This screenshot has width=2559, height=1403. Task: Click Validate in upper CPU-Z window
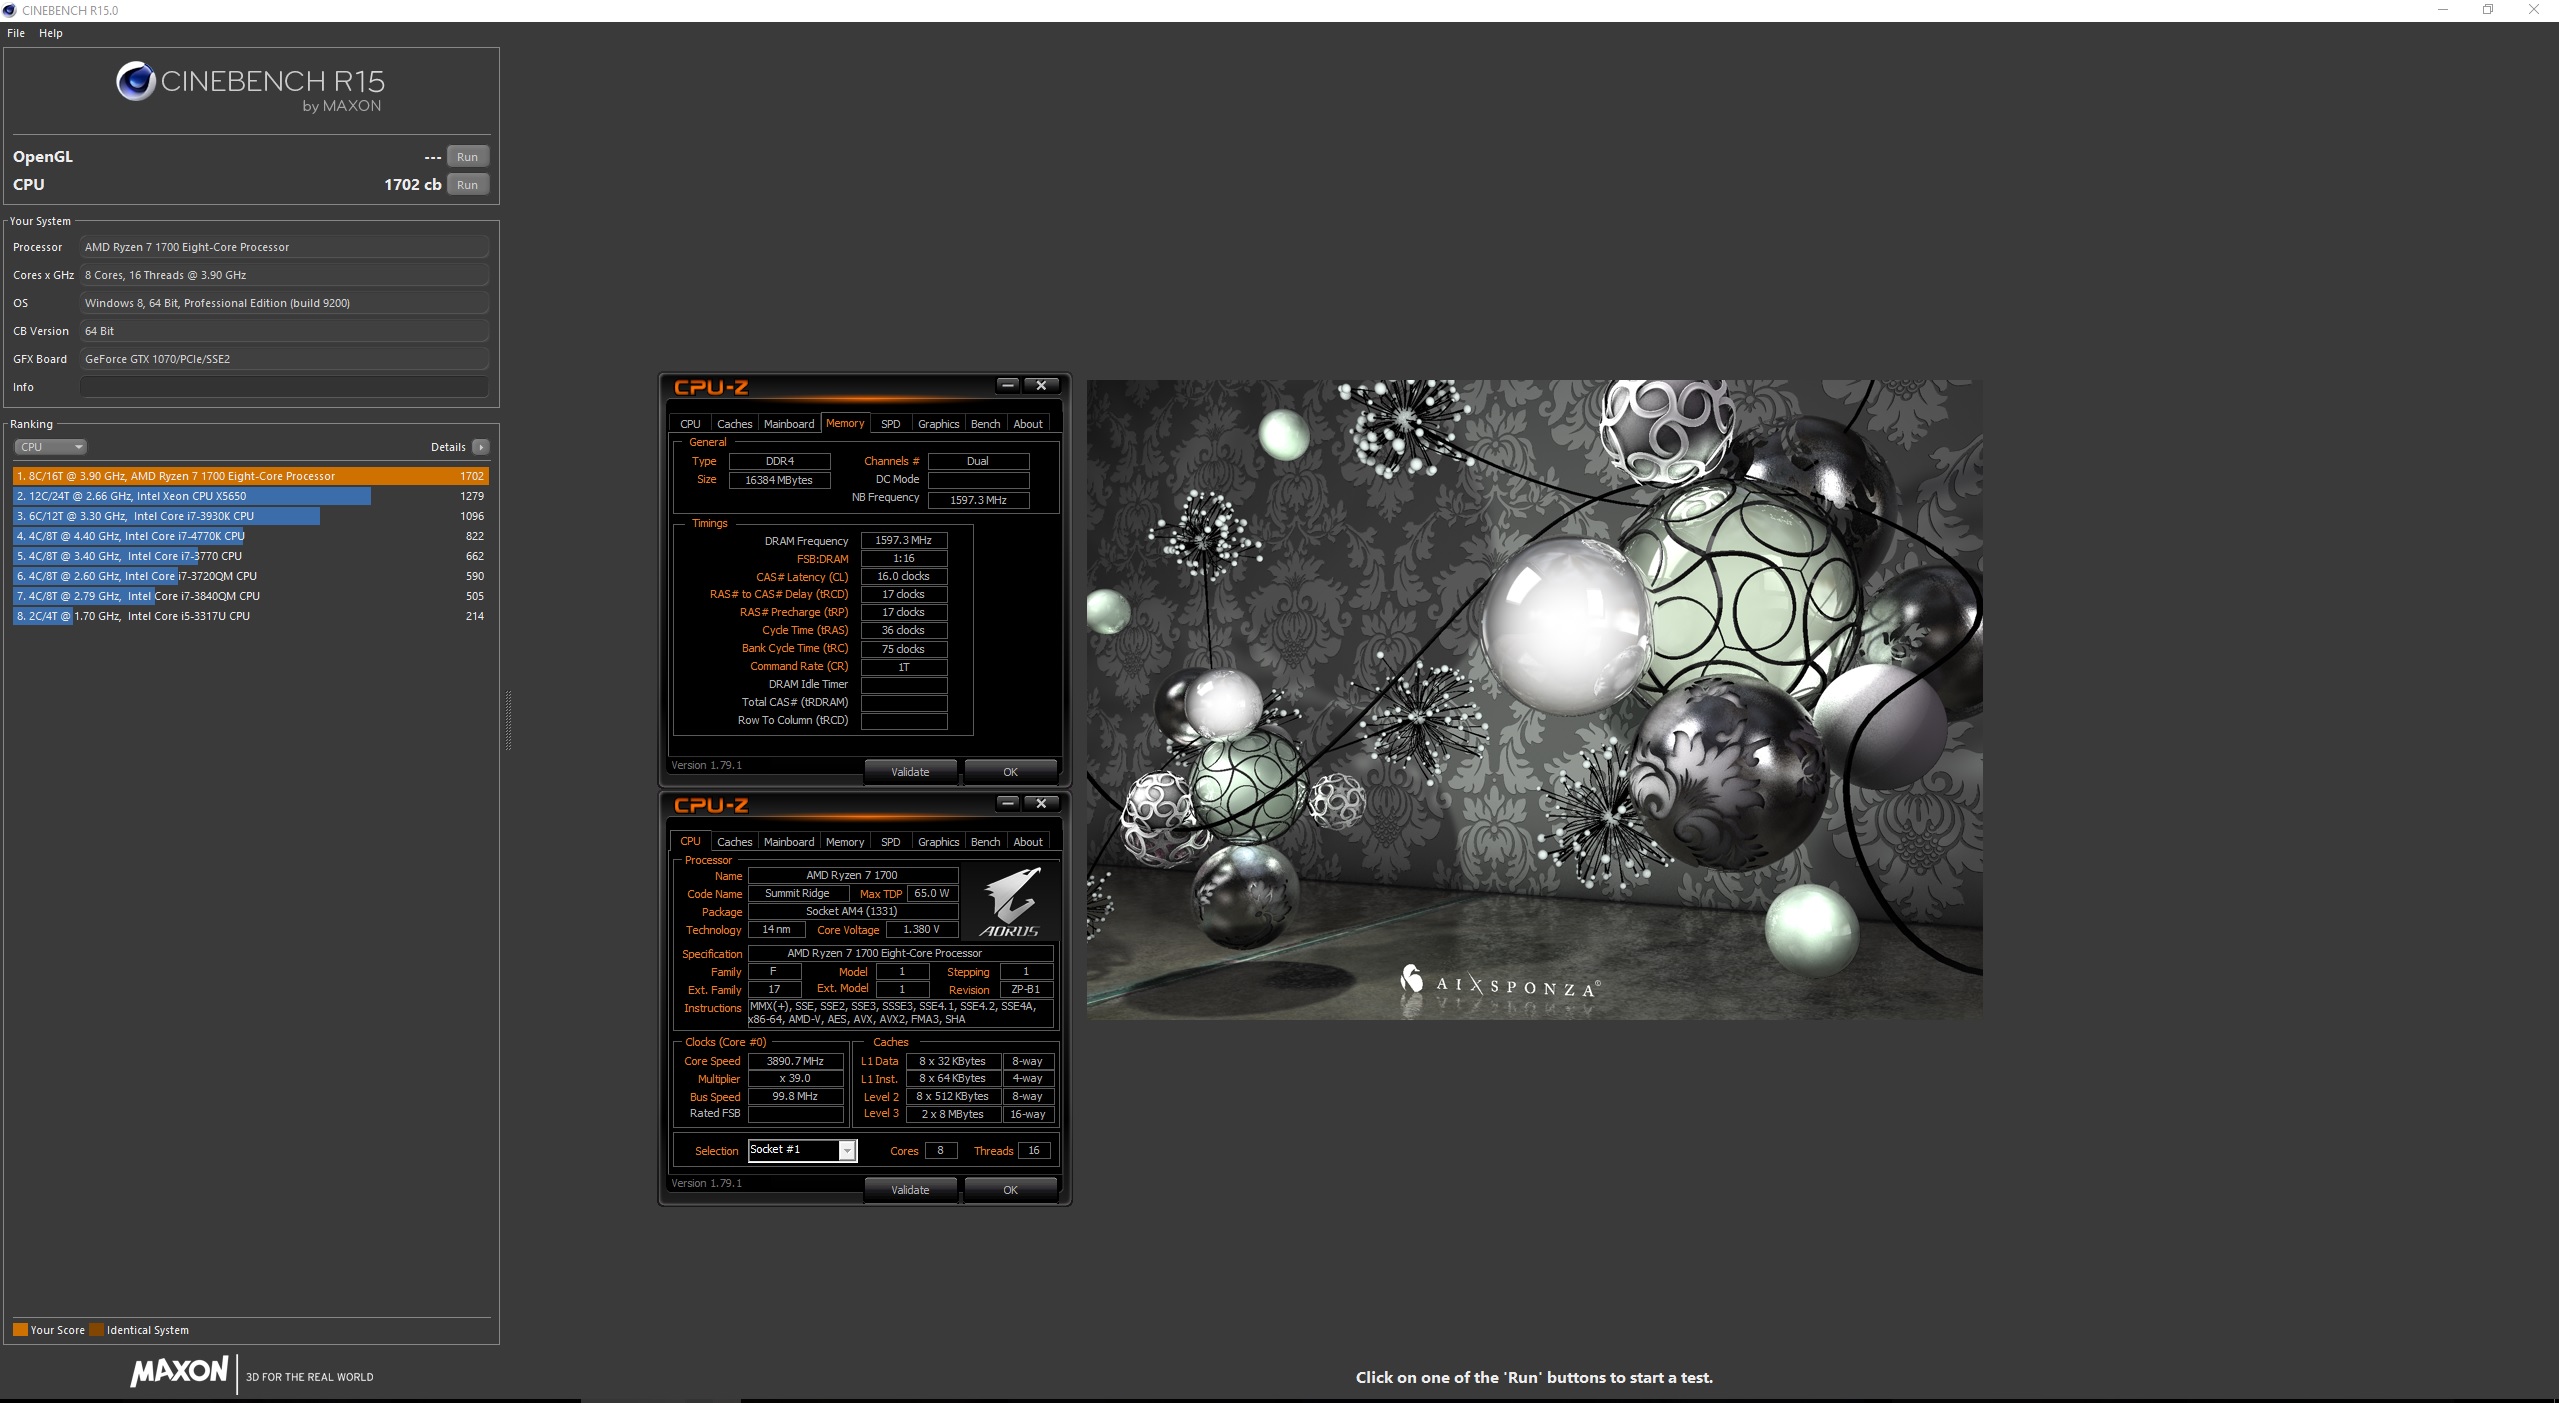coord(910,772)
